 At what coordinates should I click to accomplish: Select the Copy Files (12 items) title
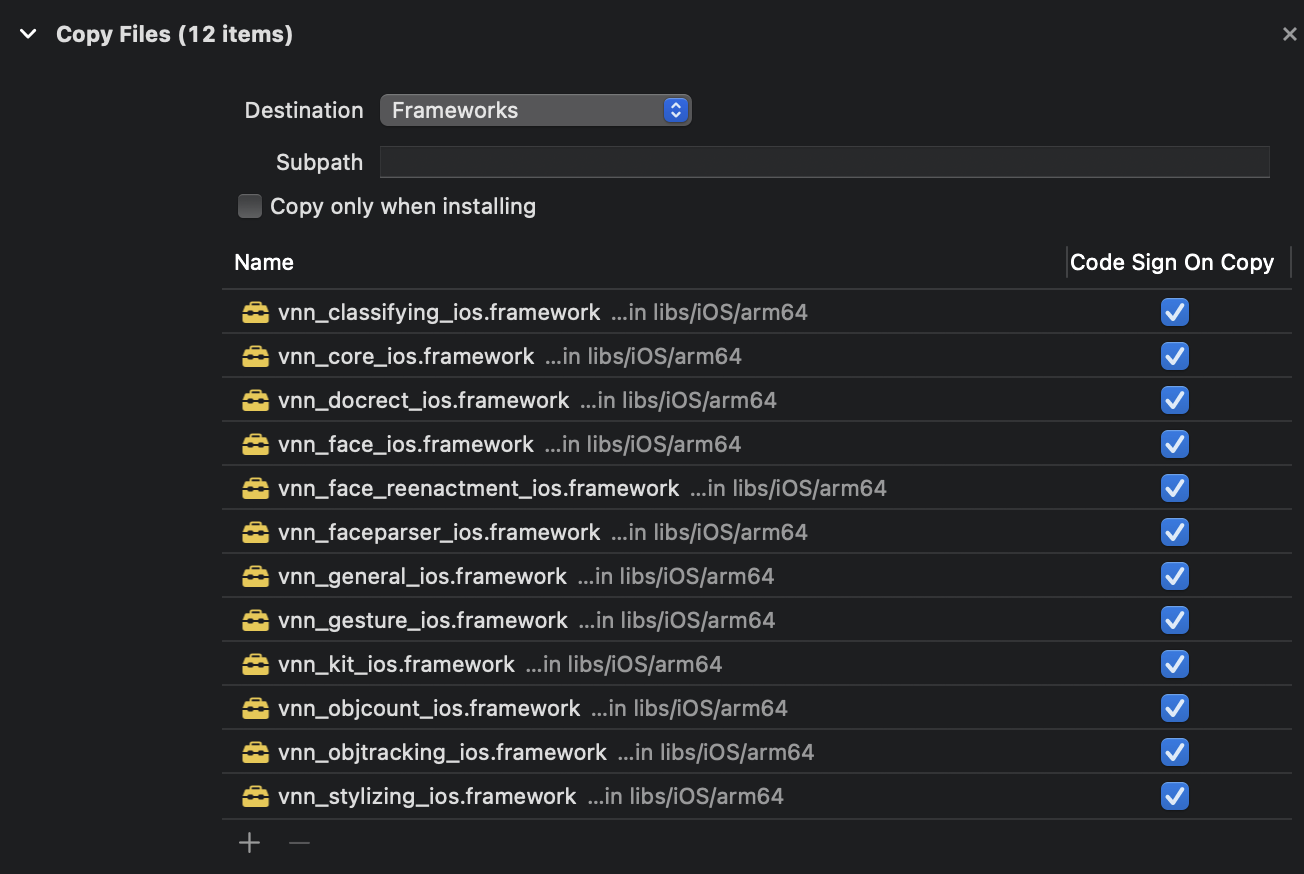point(174,34)
